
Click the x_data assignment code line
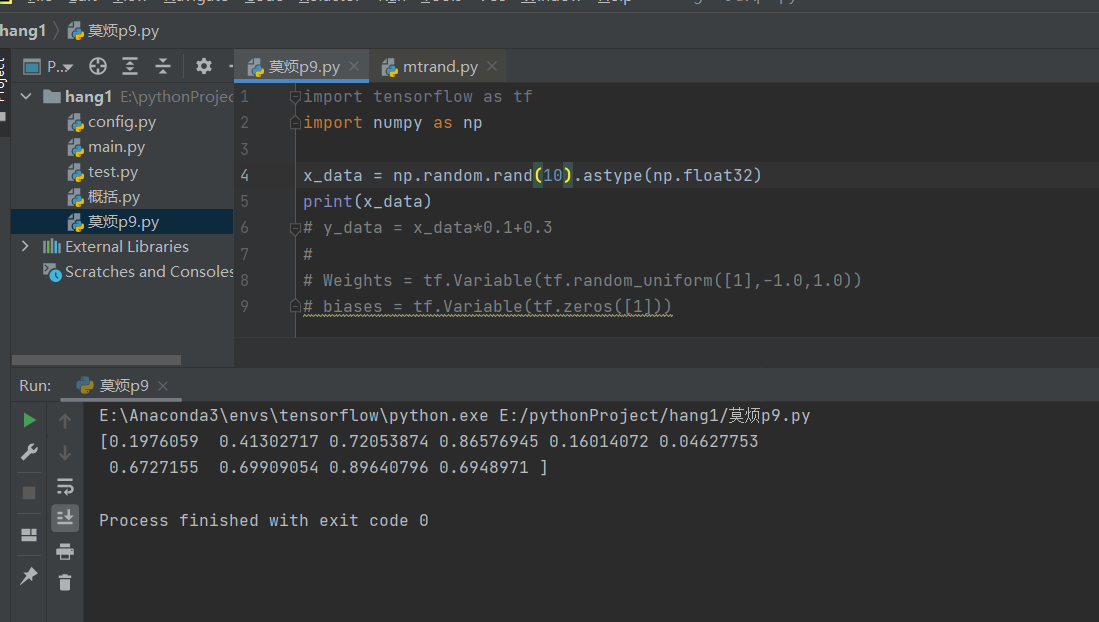point(532,175)
